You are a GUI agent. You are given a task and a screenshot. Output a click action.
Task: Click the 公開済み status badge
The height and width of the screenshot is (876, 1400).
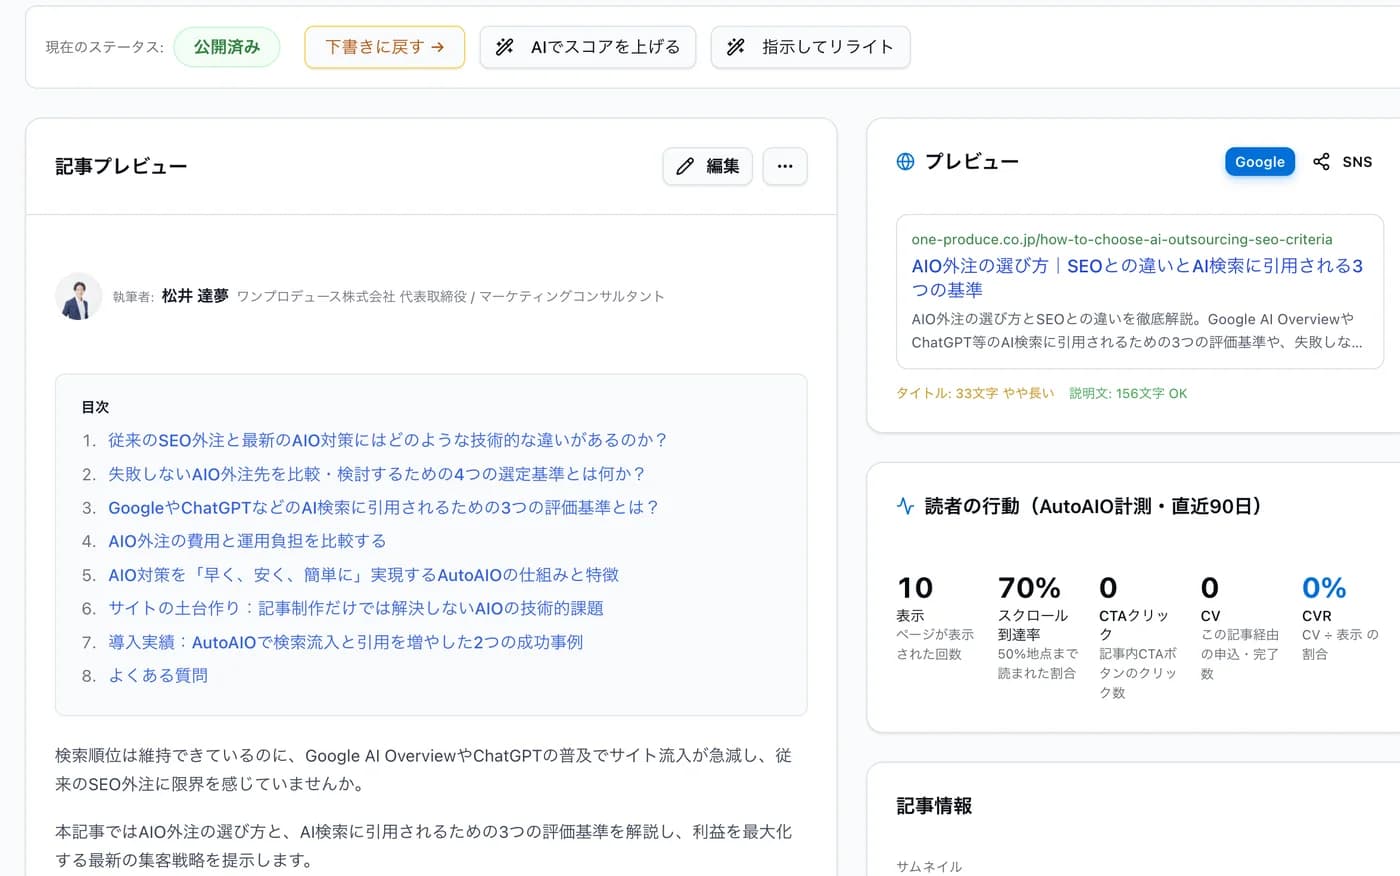(227, 47)
